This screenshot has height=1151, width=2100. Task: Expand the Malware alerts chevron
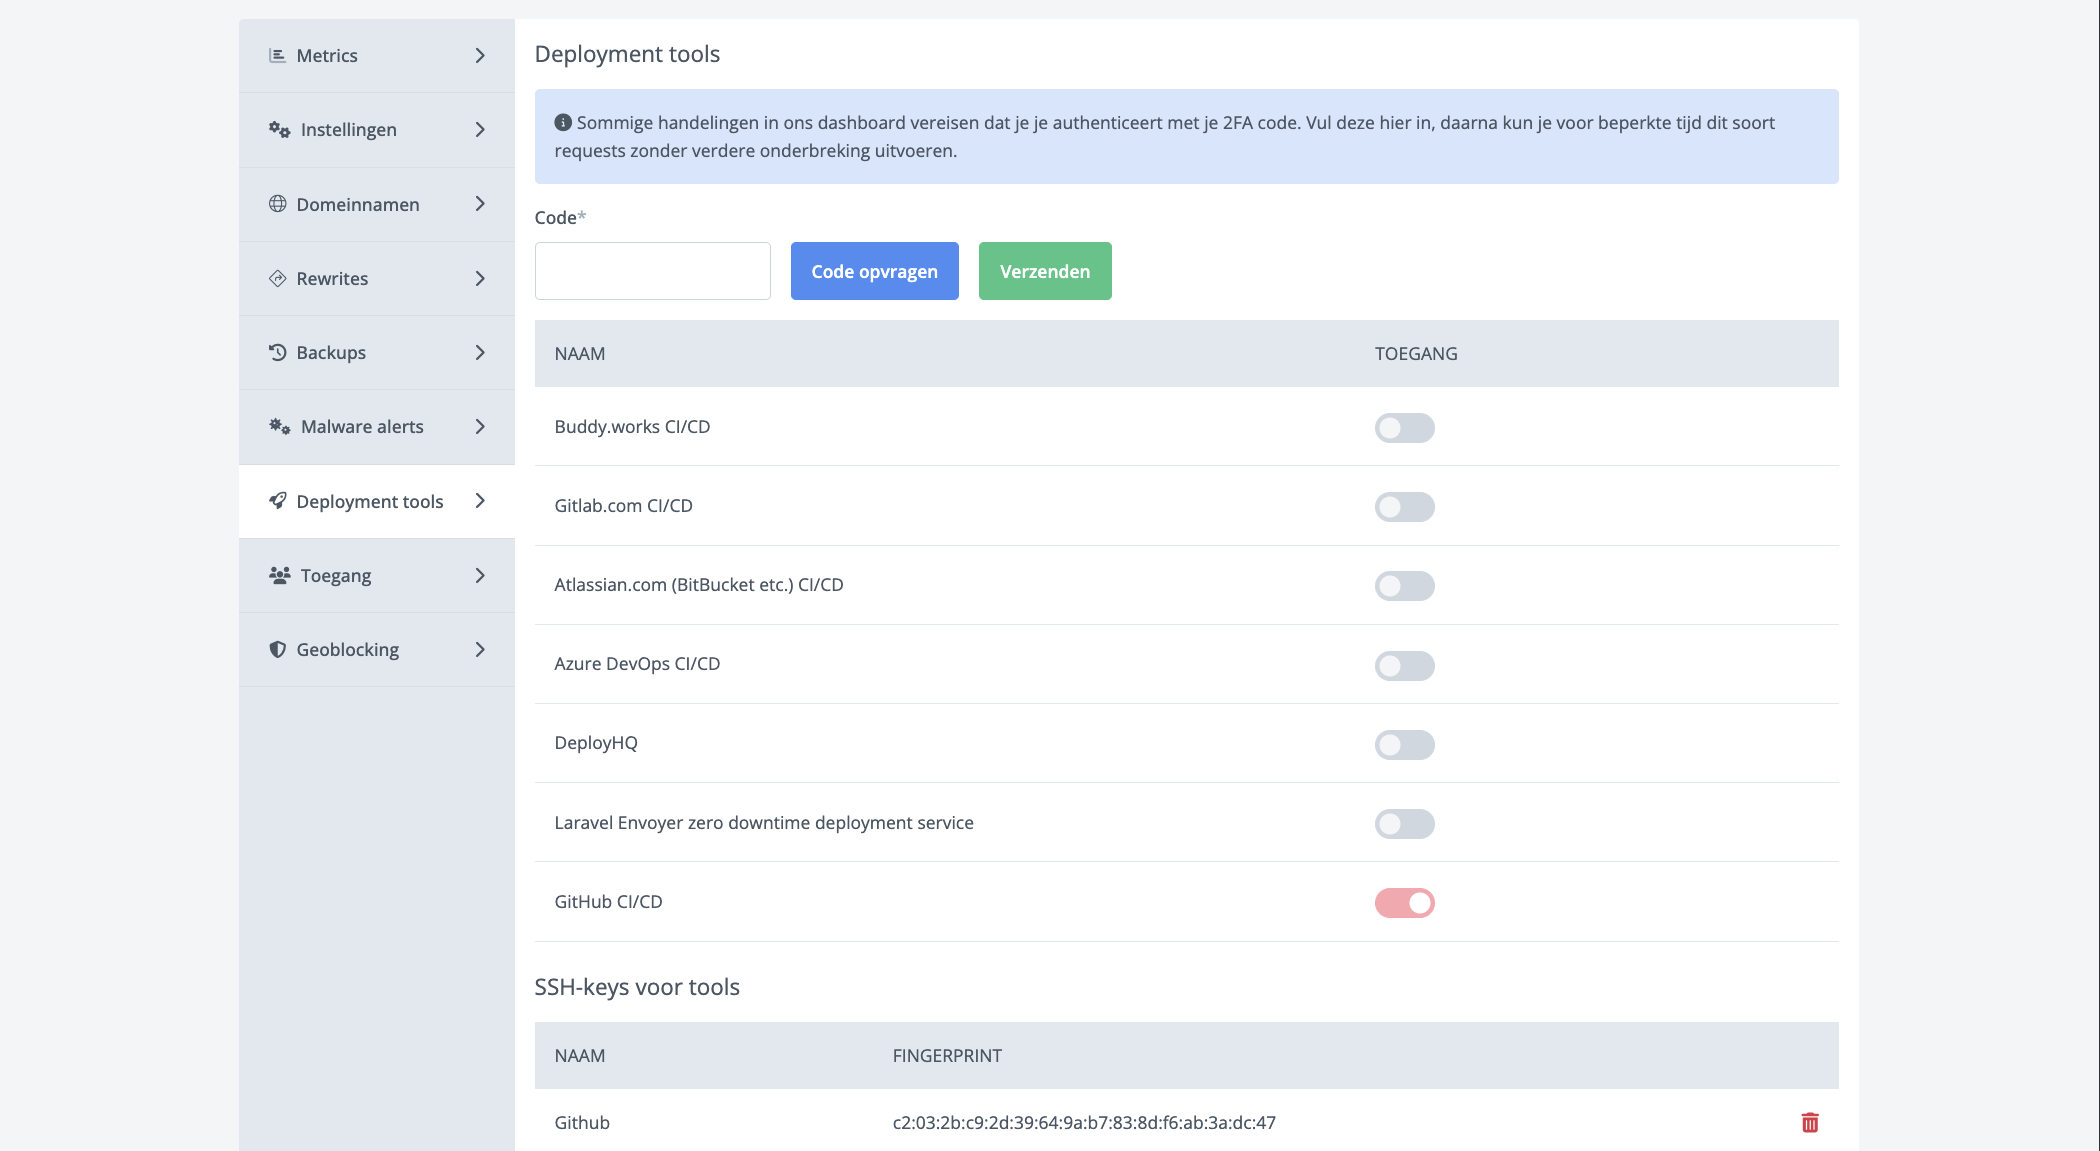(480, 427)
